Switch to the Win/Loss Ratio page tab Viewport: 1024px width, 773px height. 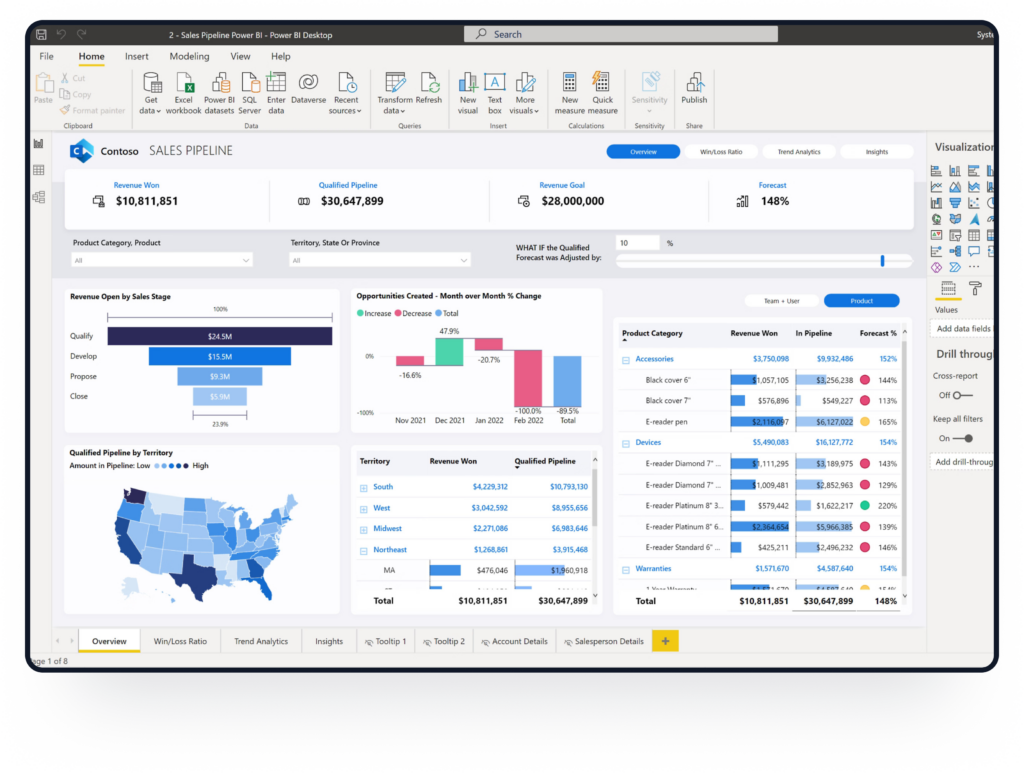pyautogui.click(x=180, y=641)
